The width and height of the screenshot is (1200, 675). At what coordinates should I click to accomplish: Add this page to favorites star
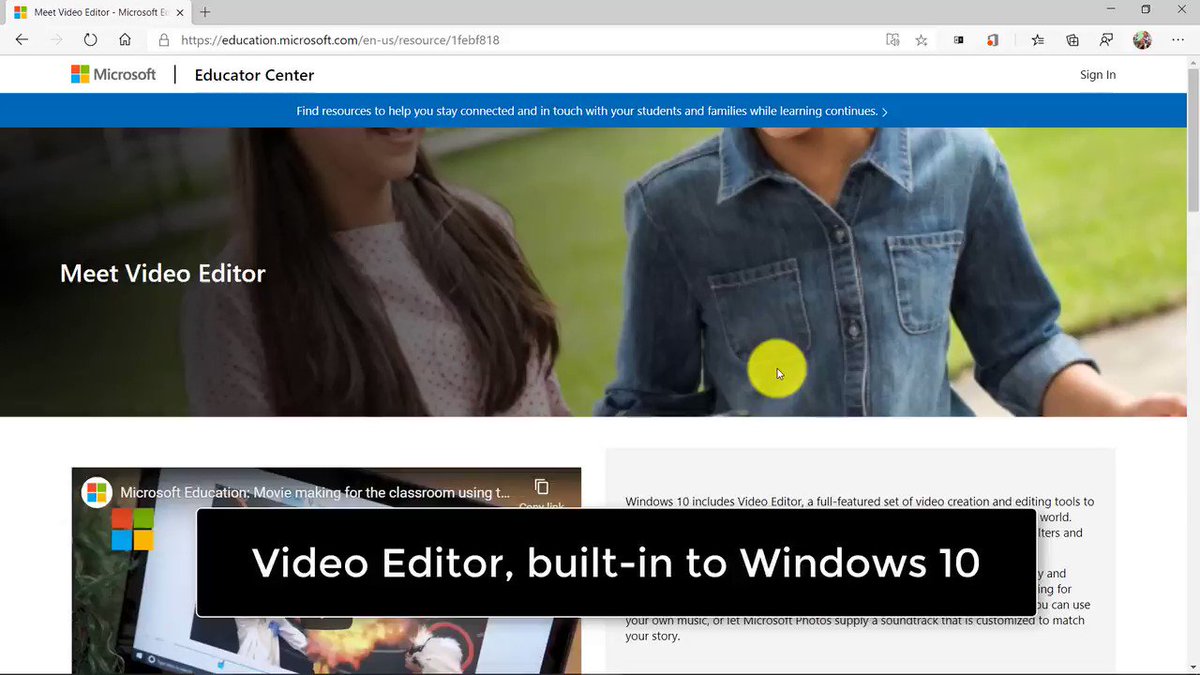pyautogui.click(x=922, y=40)
